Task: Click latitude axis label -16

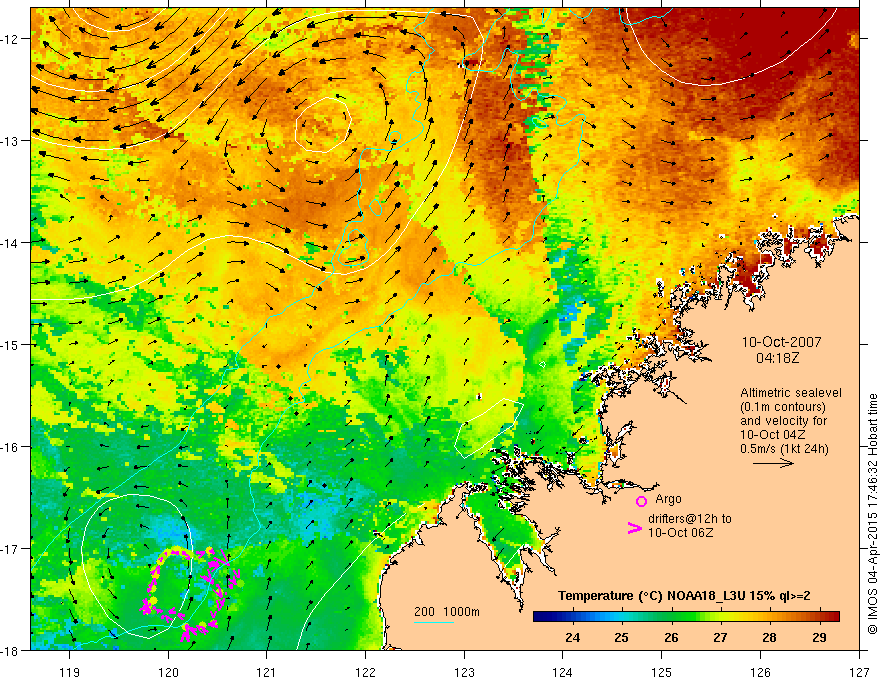Action: point(10,447)
